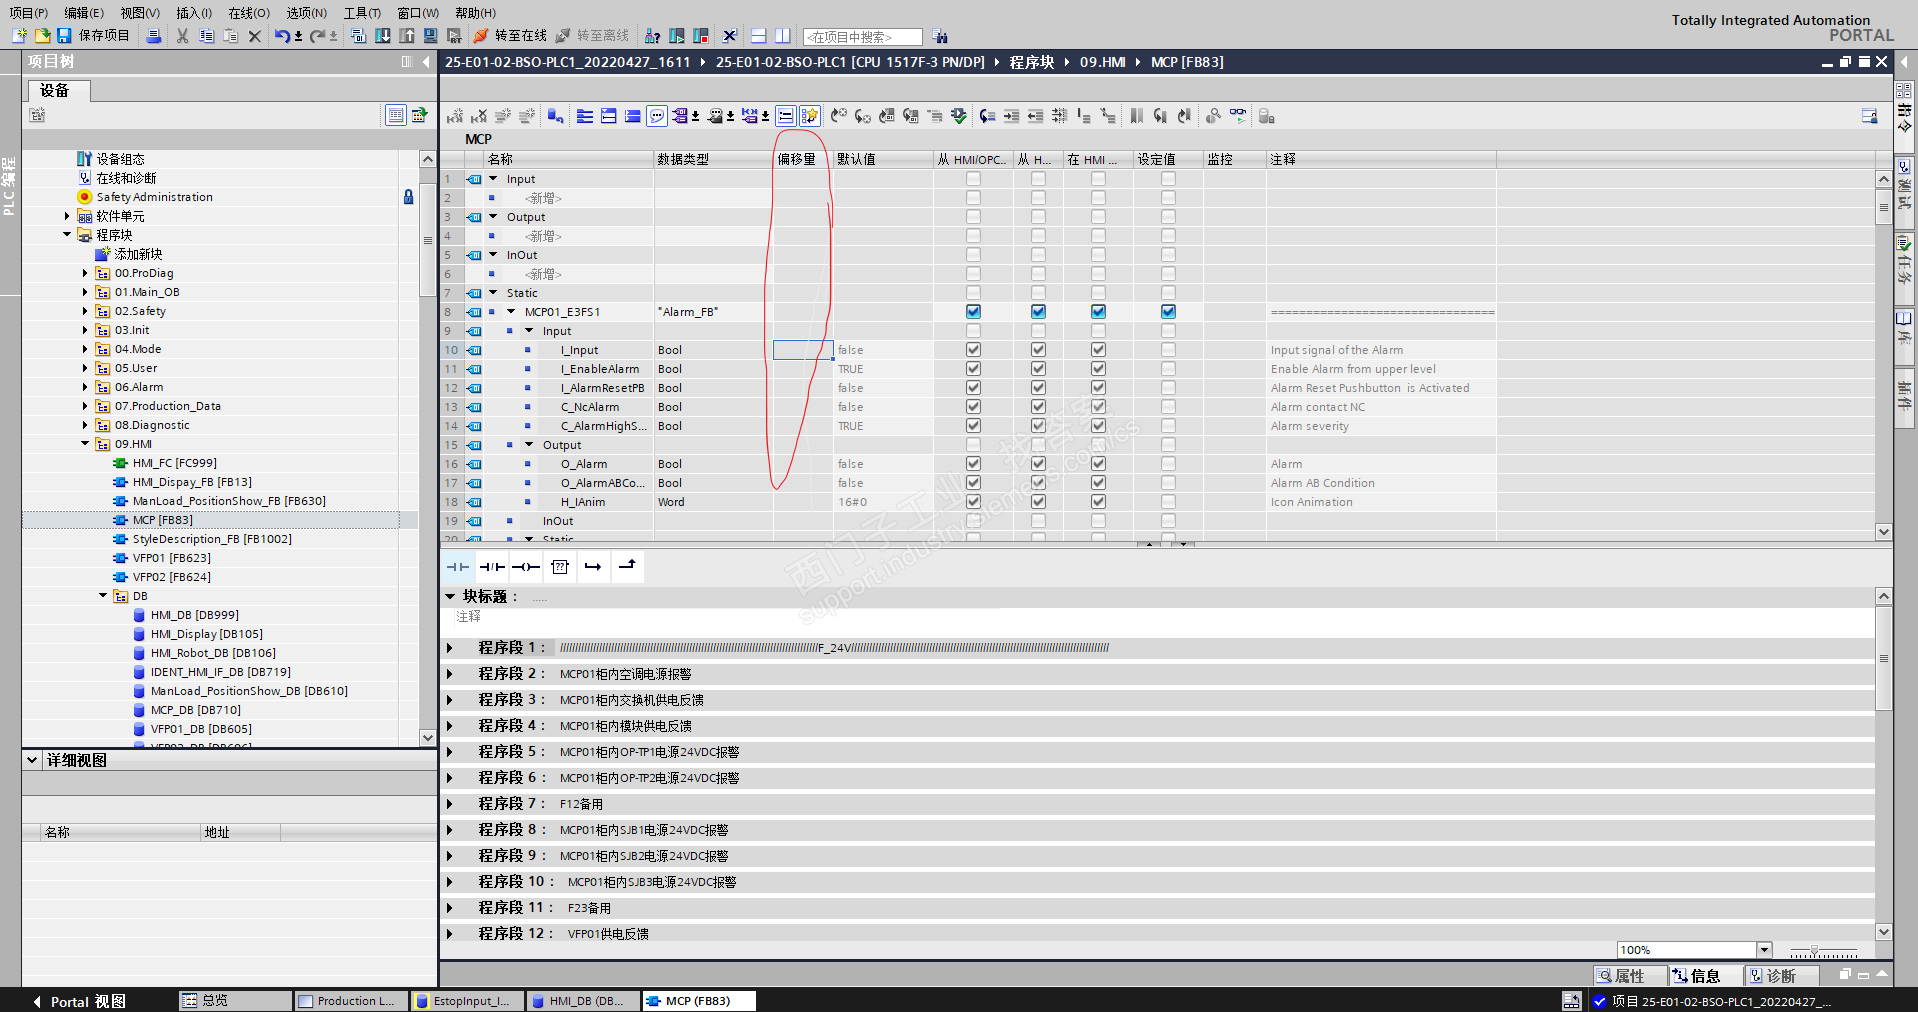Viewport: 1918px width, 1012px height.
Task: Toggle HMI/OPC accessible checkbox for I_Input
Action: click(x=973, y=350)
